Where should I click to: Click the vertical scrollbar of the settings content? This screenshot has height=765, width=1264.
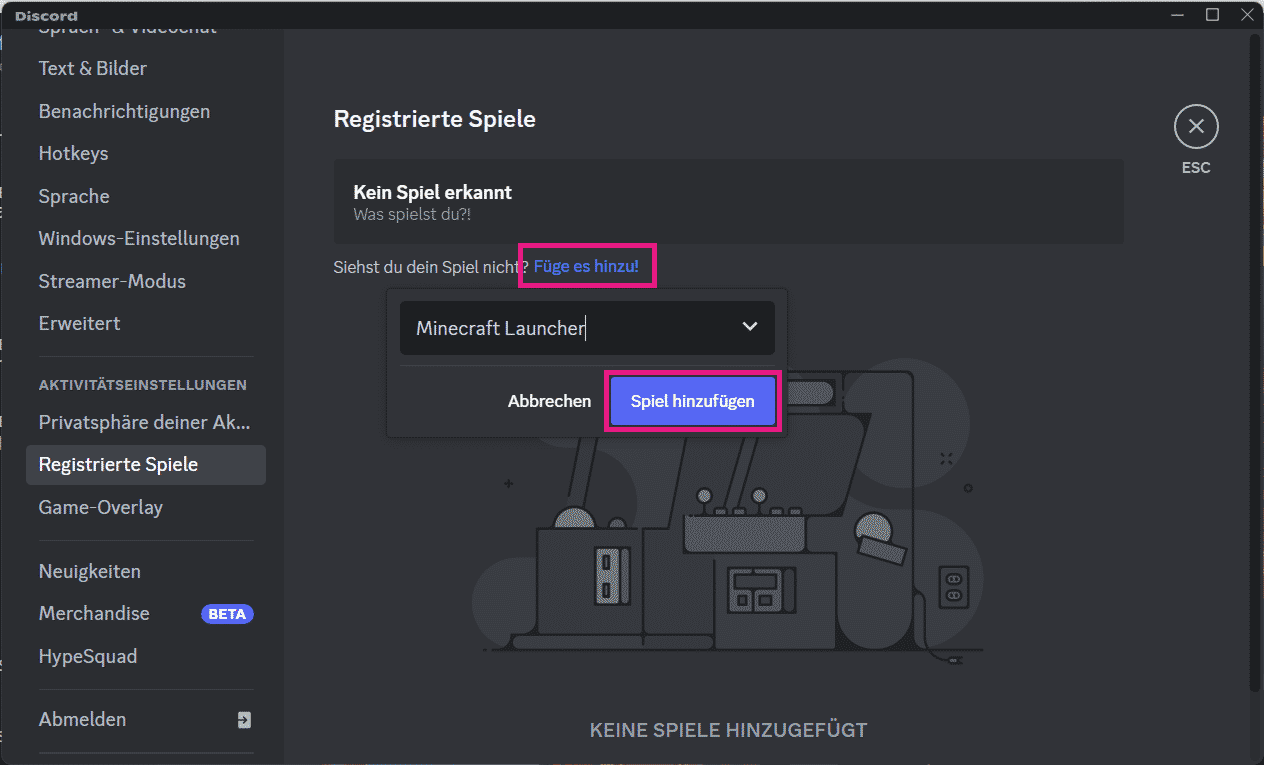coord(1255,360)
